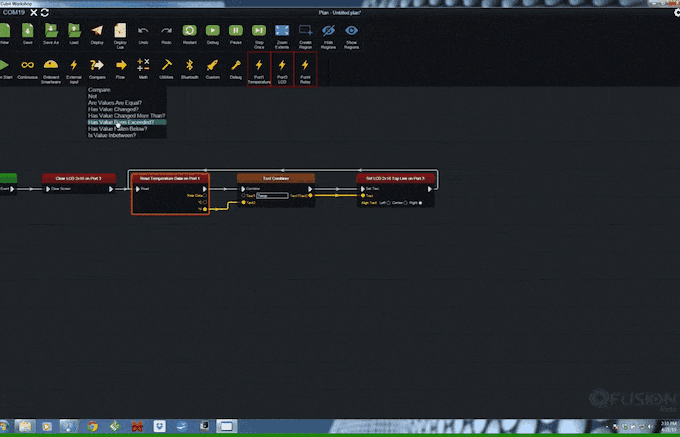Click the Deploy Lua icon
The image size is (680, 437).
tap(120, 30)
